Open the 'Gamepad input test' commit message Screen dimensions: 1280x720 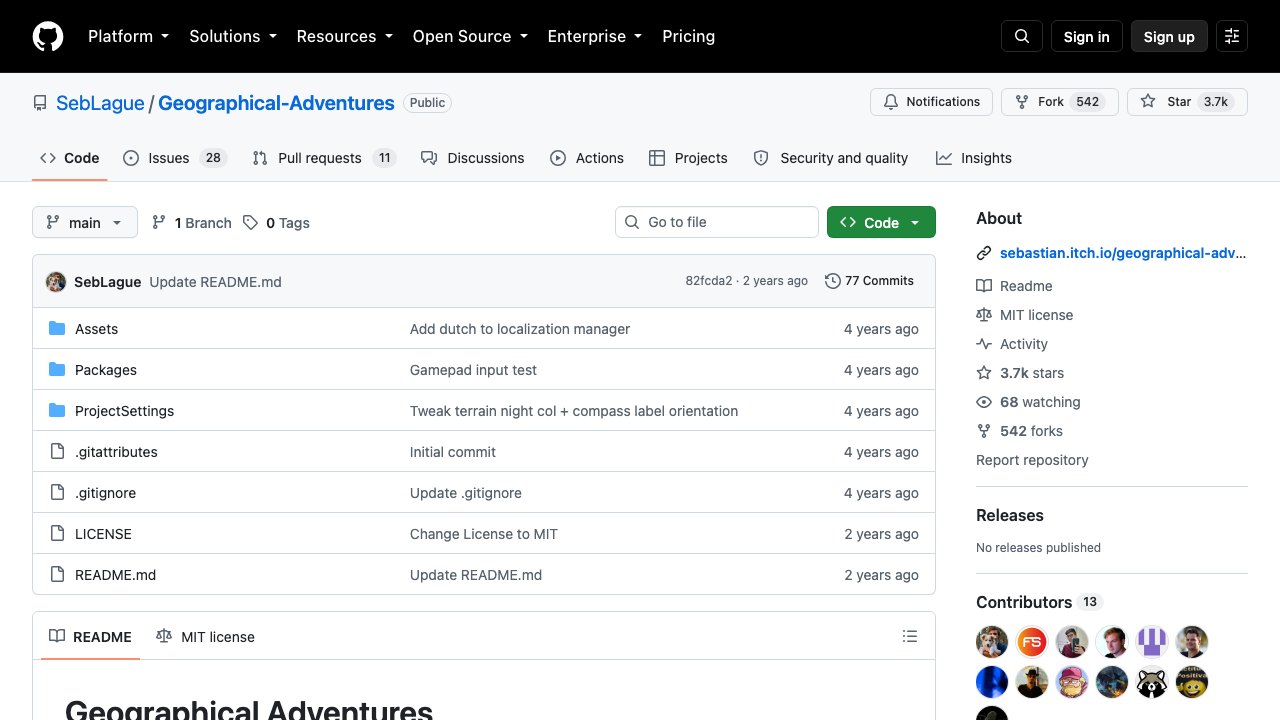tap(473, 370)
